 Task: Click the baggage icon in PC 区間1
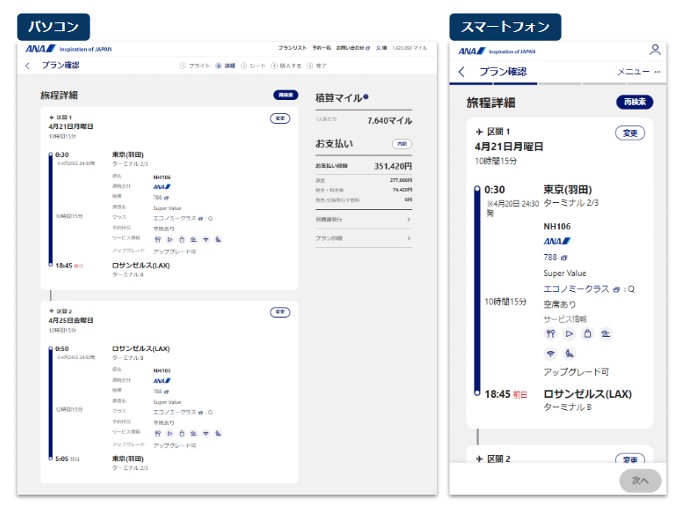182,240
